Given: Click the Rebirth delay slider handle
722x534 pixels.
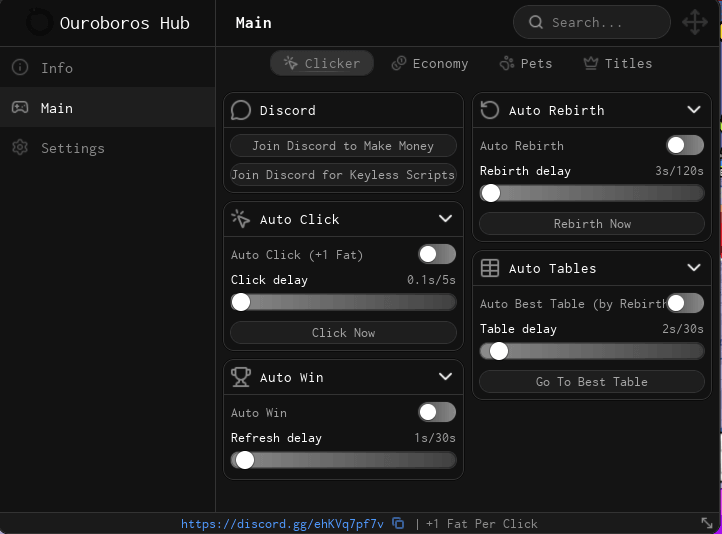Looking at the screenshot, I should click(x=490, y=193).
